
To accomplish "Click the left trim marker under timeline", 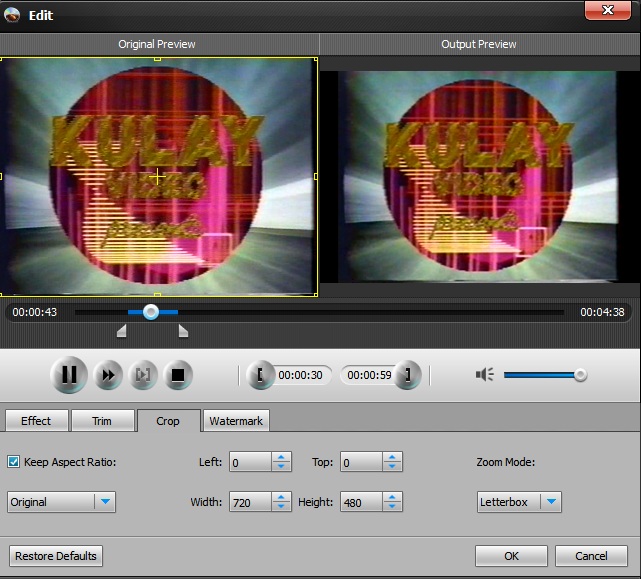I will (122, 331).
